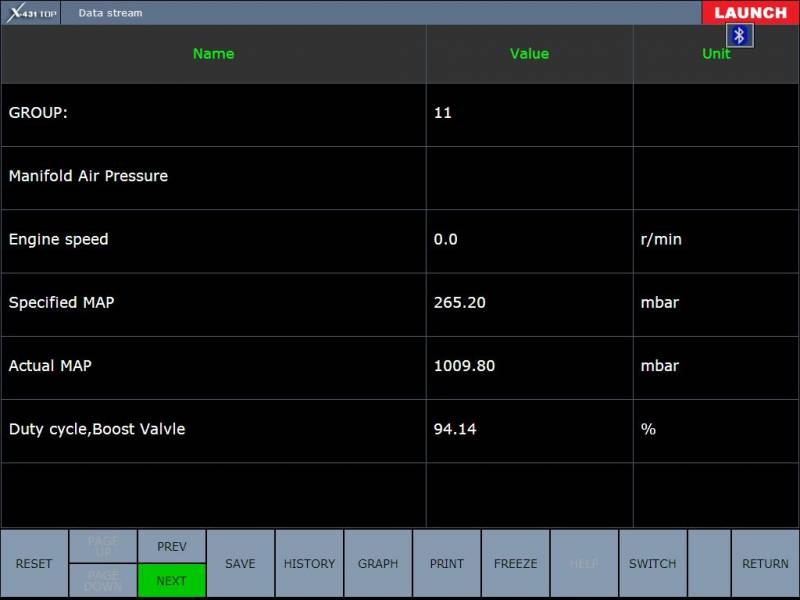Save the data stream with SAVE
The width and height of the screenshot is (800, 600).
[x=240, y=564]
